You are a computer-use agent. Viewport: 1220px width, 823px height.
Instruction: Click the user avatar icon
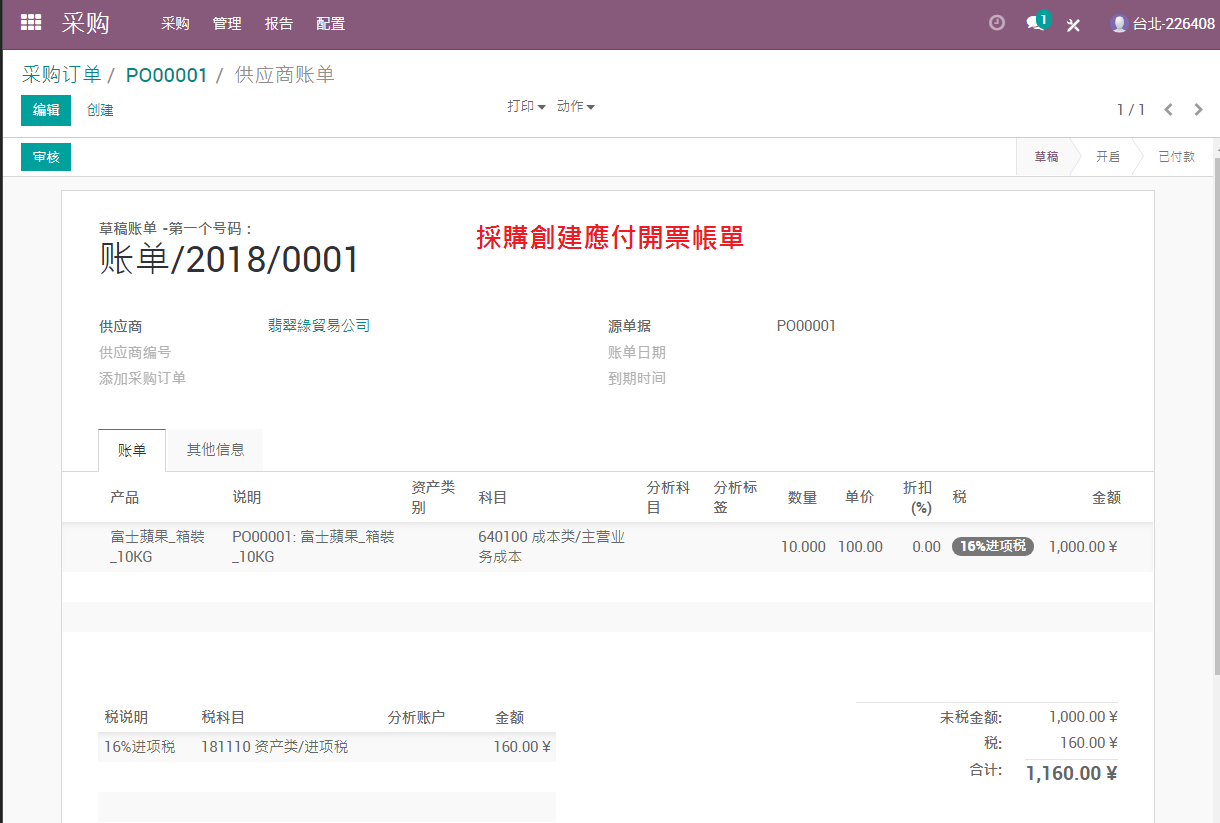[x=1120, y=23]
